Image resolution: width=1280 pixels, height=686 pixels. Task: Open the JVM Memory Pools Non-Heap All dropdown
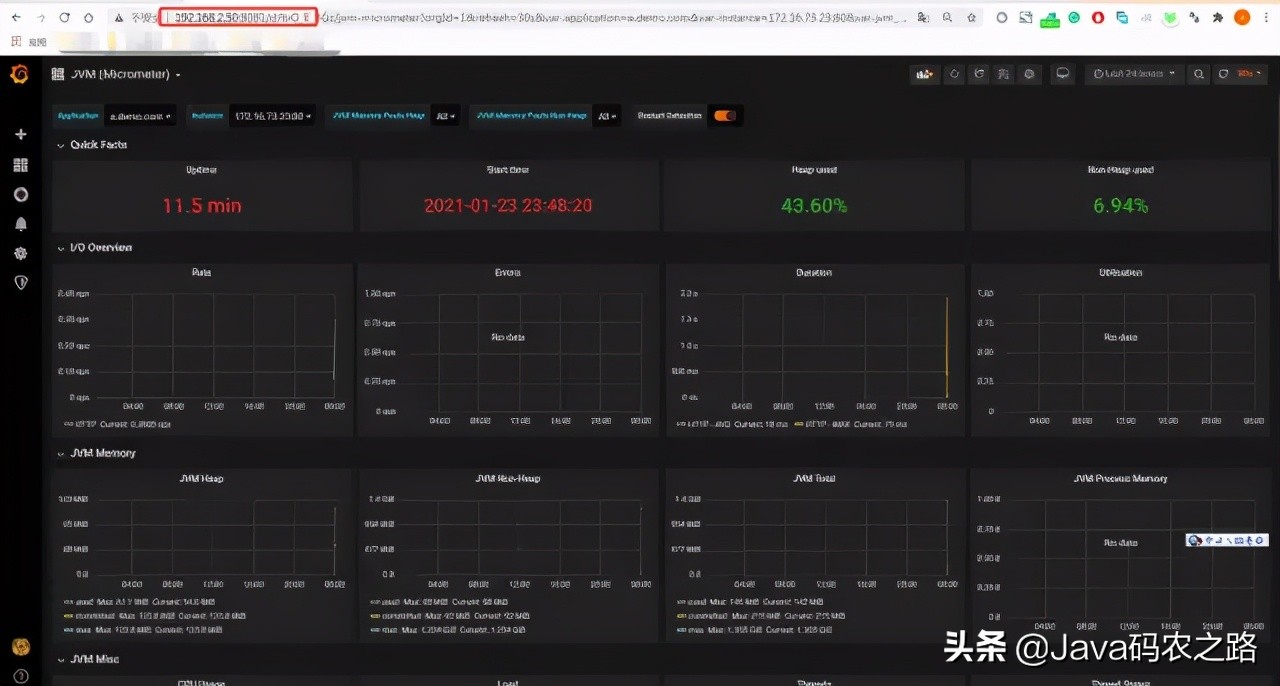click(607, 116)
